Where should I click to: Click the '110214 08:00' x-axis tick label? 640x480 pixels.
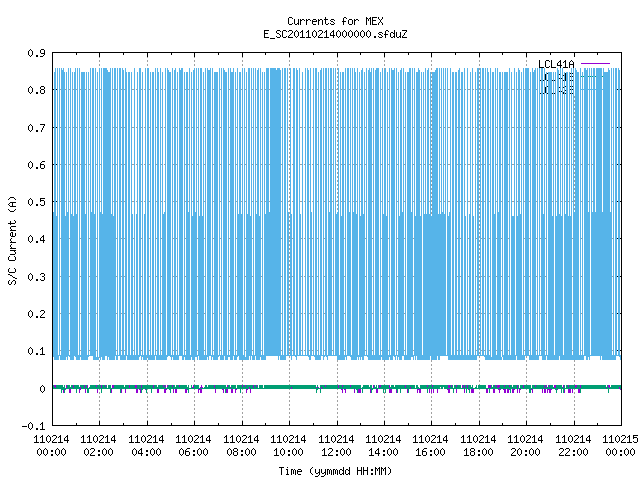tap(241, 446)
